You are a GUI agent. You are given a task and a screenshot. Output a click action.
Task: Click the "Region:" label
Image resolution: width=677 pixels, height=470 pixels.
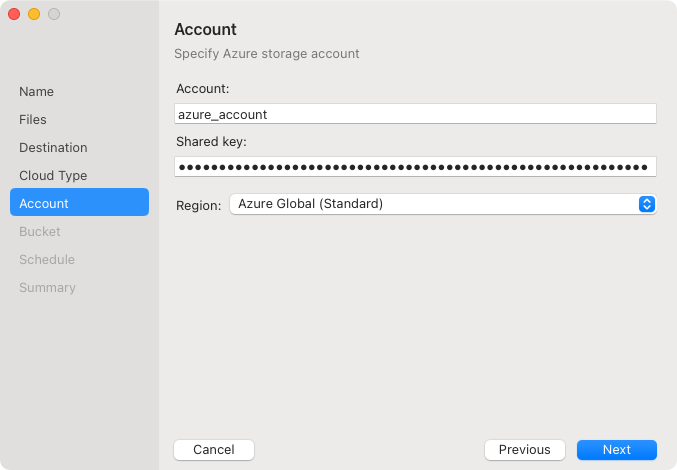click(198, 205)
